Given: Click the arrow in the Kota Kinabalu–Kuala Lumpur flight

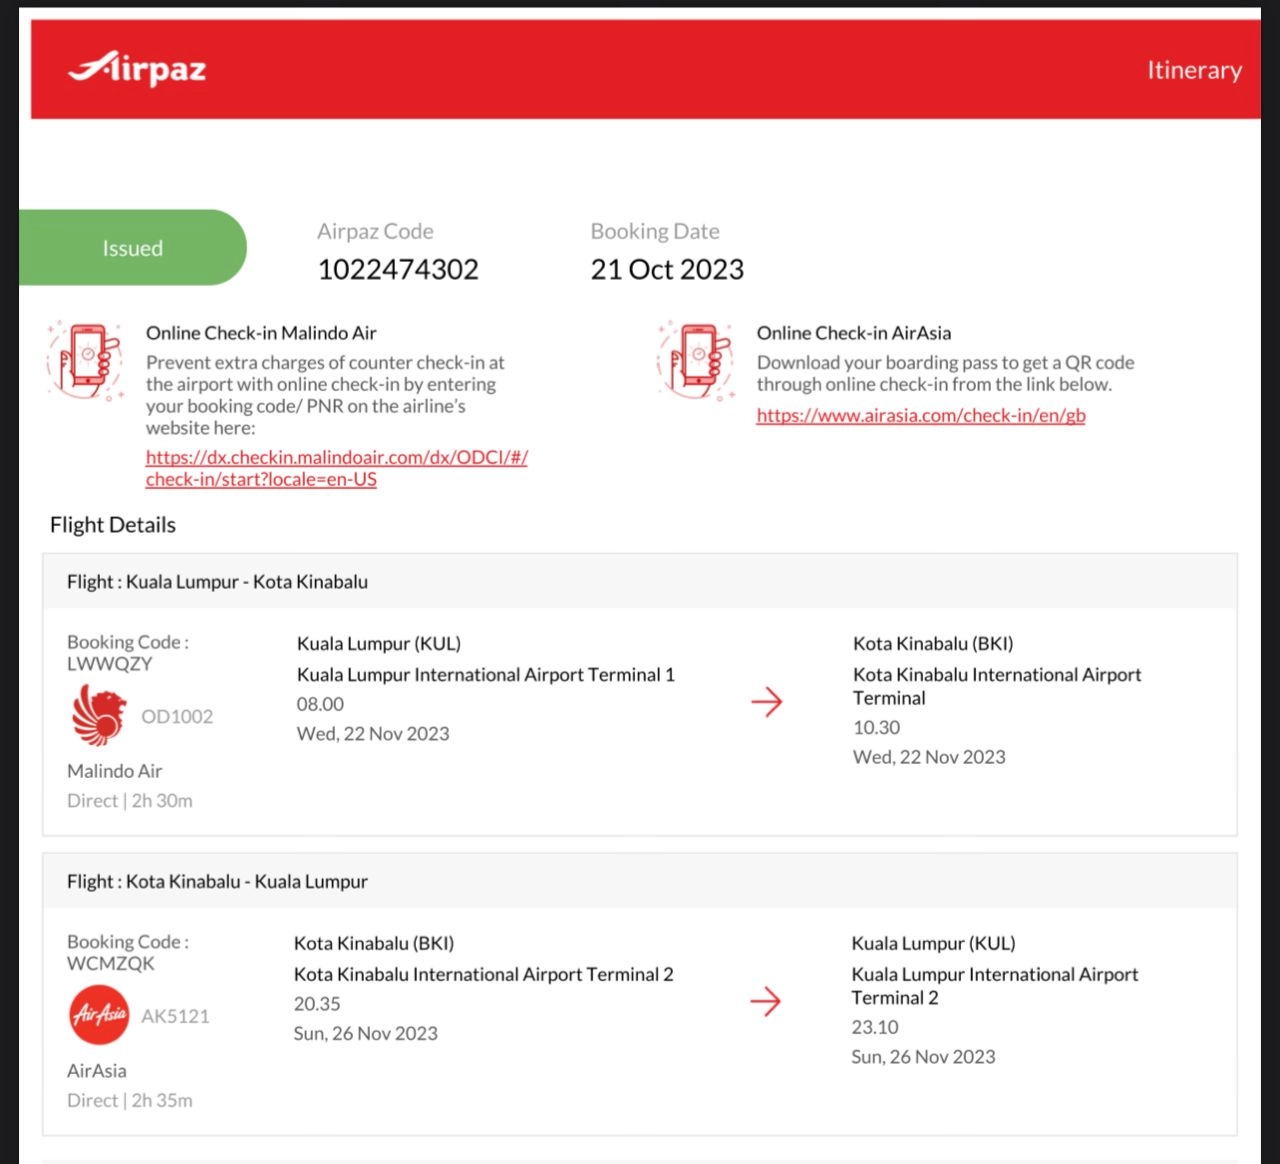Looking at the screenshot, I should (x=766, y=1001).
